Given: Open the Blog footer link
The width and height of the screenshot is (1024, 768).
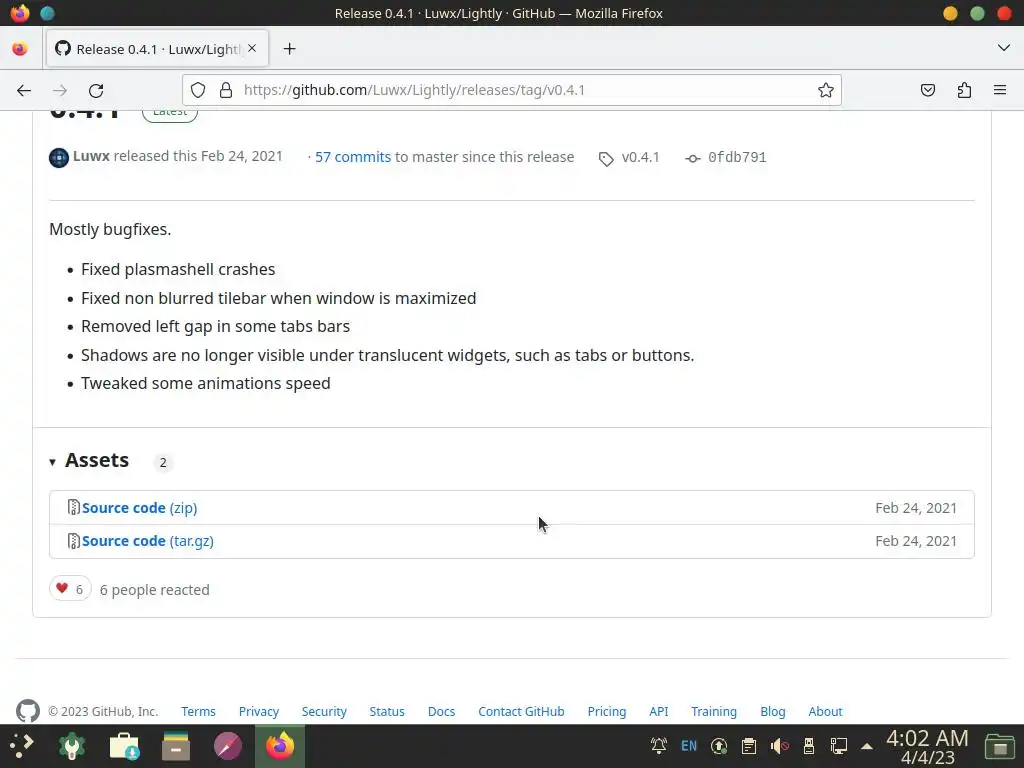Looking at the screenshot, I should click(x=773, y=712).
